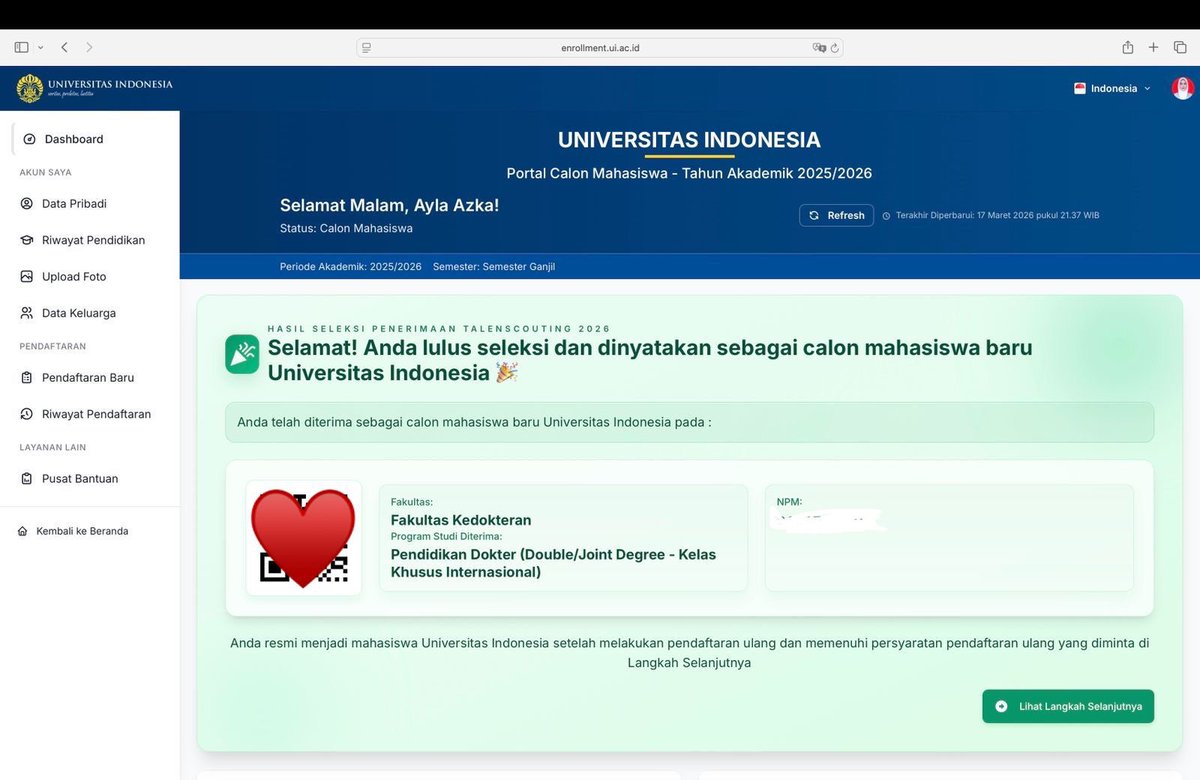Image resolution: width=1200 pixels, height=780 pixels.
Task: Click the Data Pribadi person icon
Action: [27, 203]
